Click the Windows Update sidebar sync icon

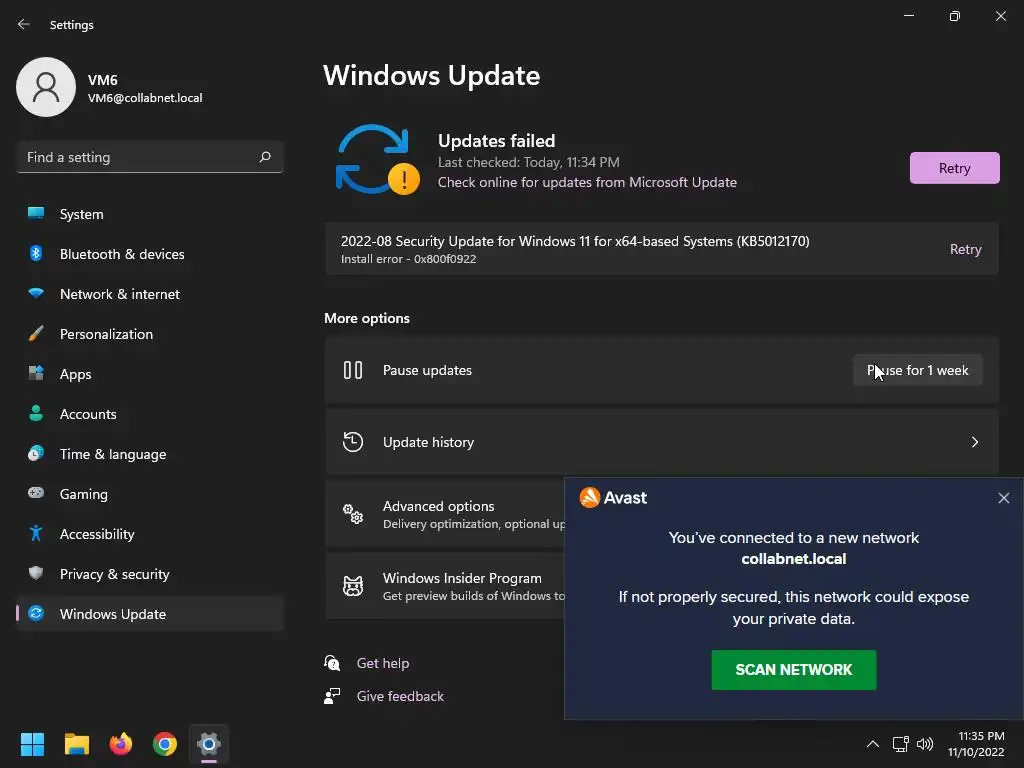click(x=36, y=613)
